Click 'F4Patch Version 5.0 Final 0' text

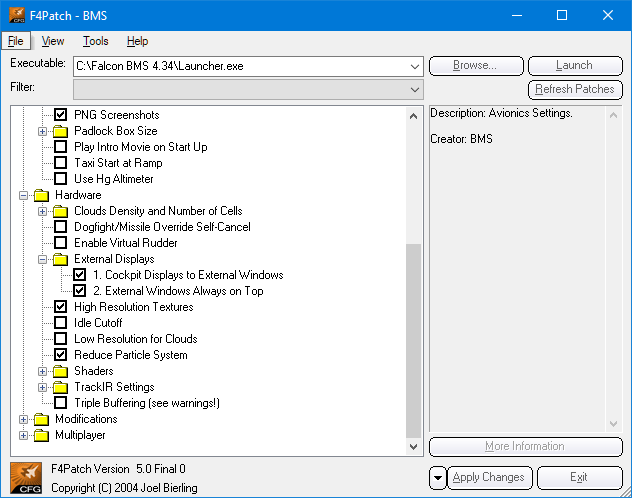118,469
